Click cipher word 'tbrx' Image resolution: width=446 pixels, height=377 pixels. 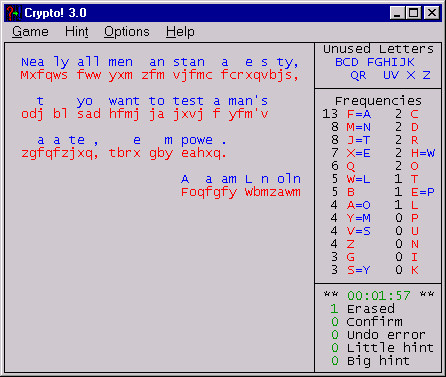[124, 153]
